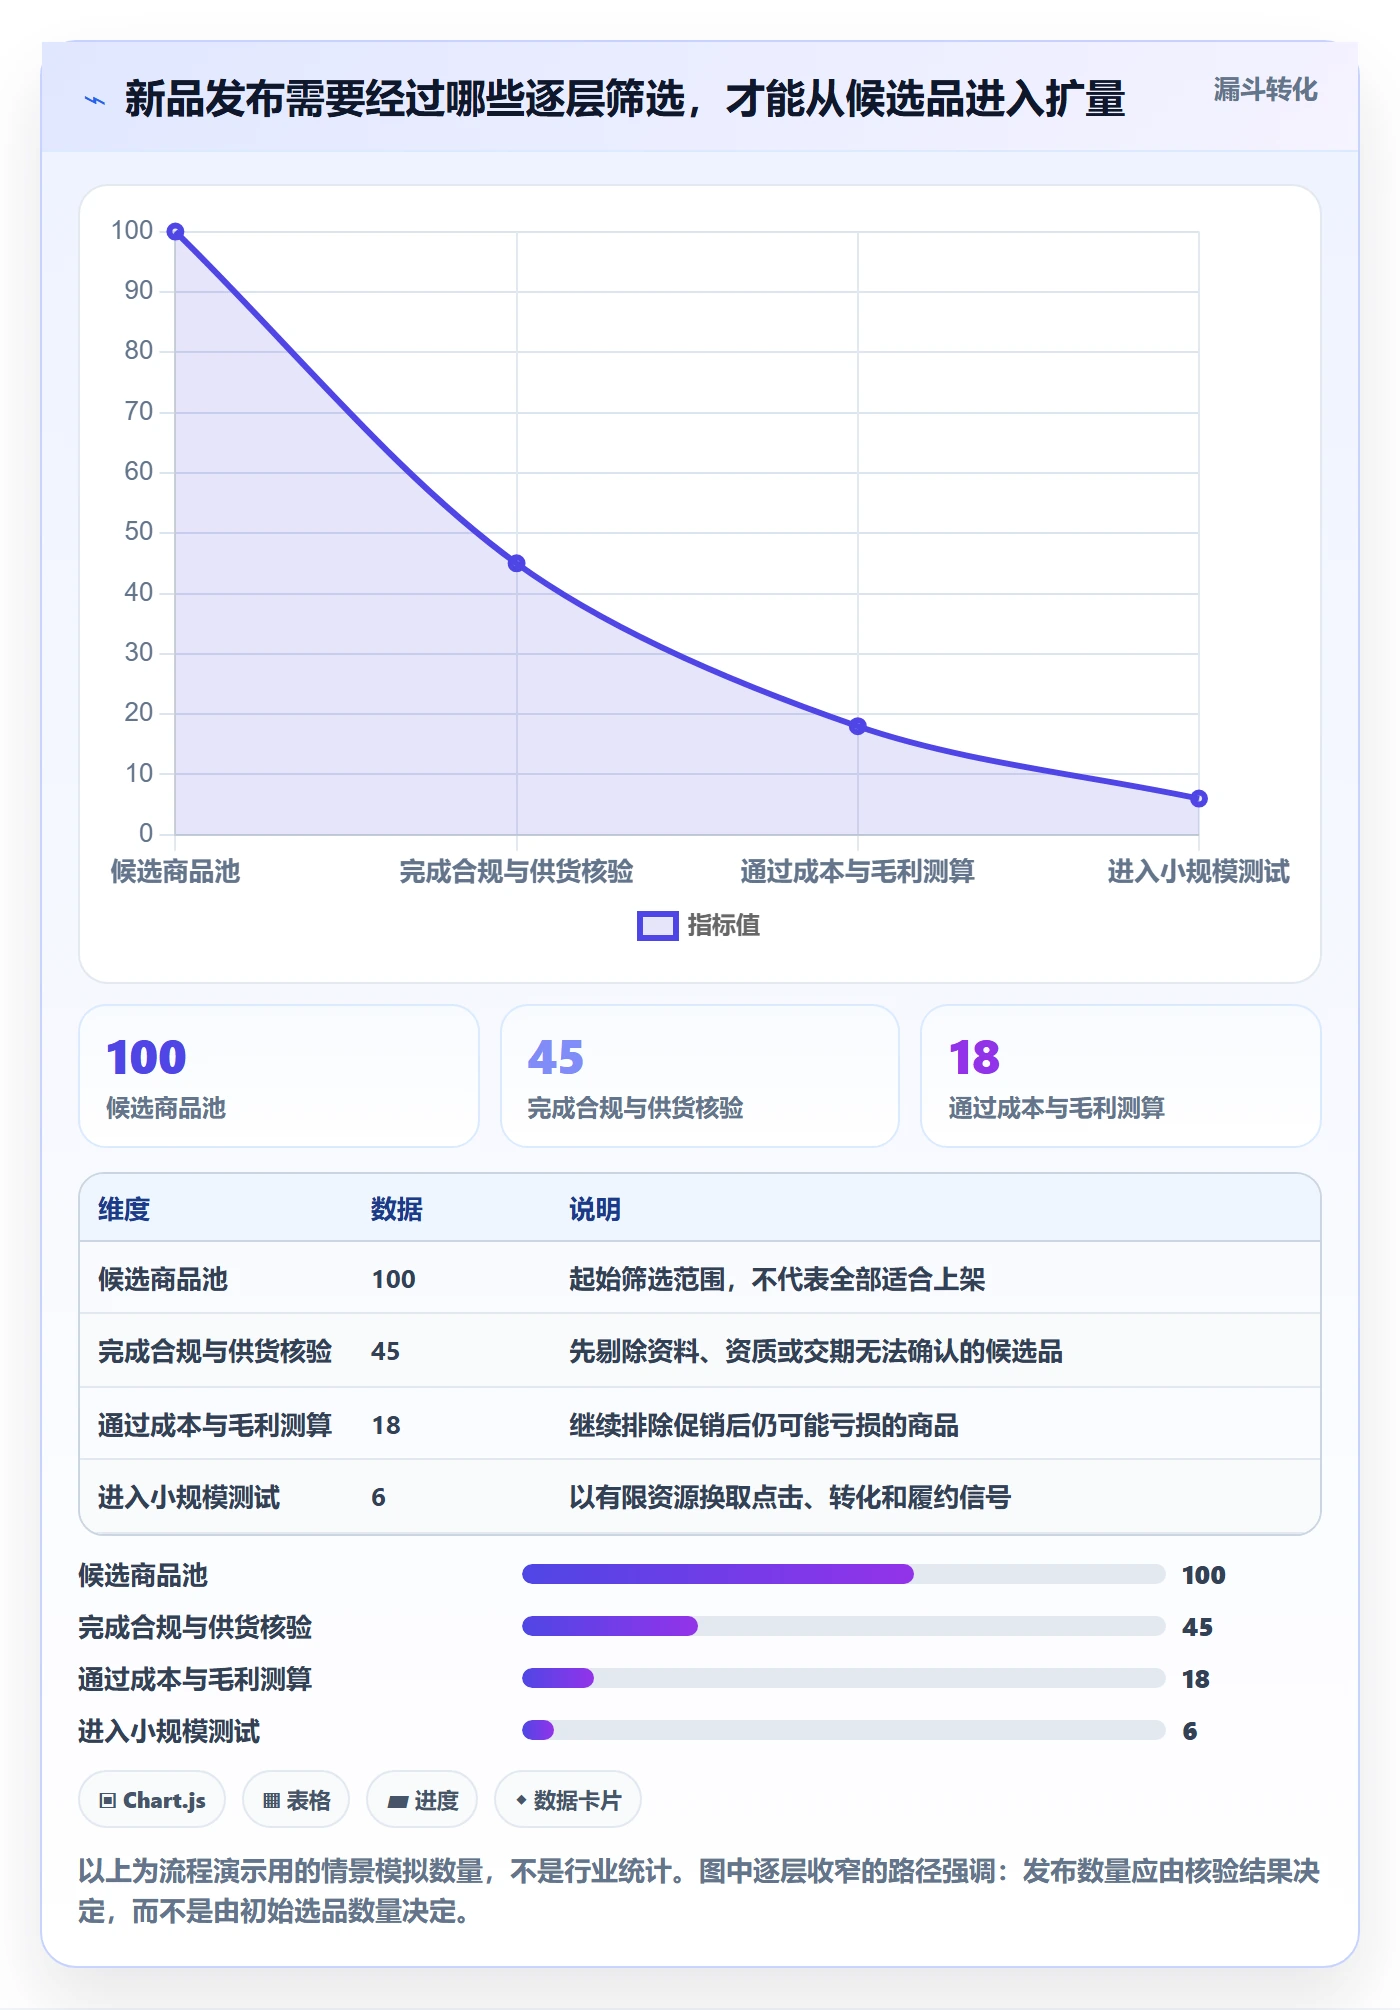Click the chart point at 完成合规与供货核验
Viewport: 1400px width, 2010px height.
pyautogui.click(x=516, y=563)
